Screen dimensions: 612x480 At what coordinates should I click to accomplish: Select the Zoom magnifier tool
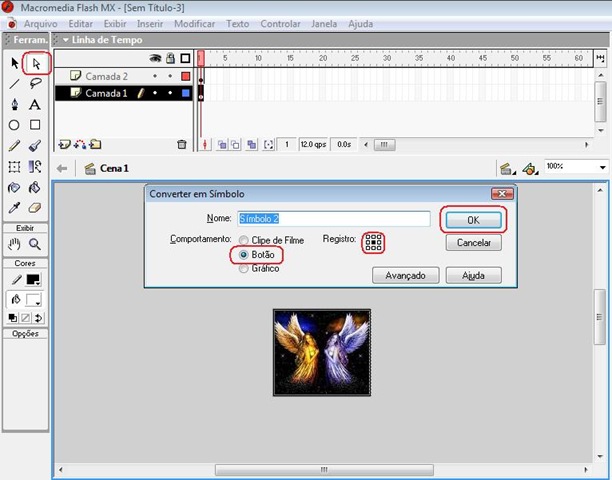click(35, 244)
